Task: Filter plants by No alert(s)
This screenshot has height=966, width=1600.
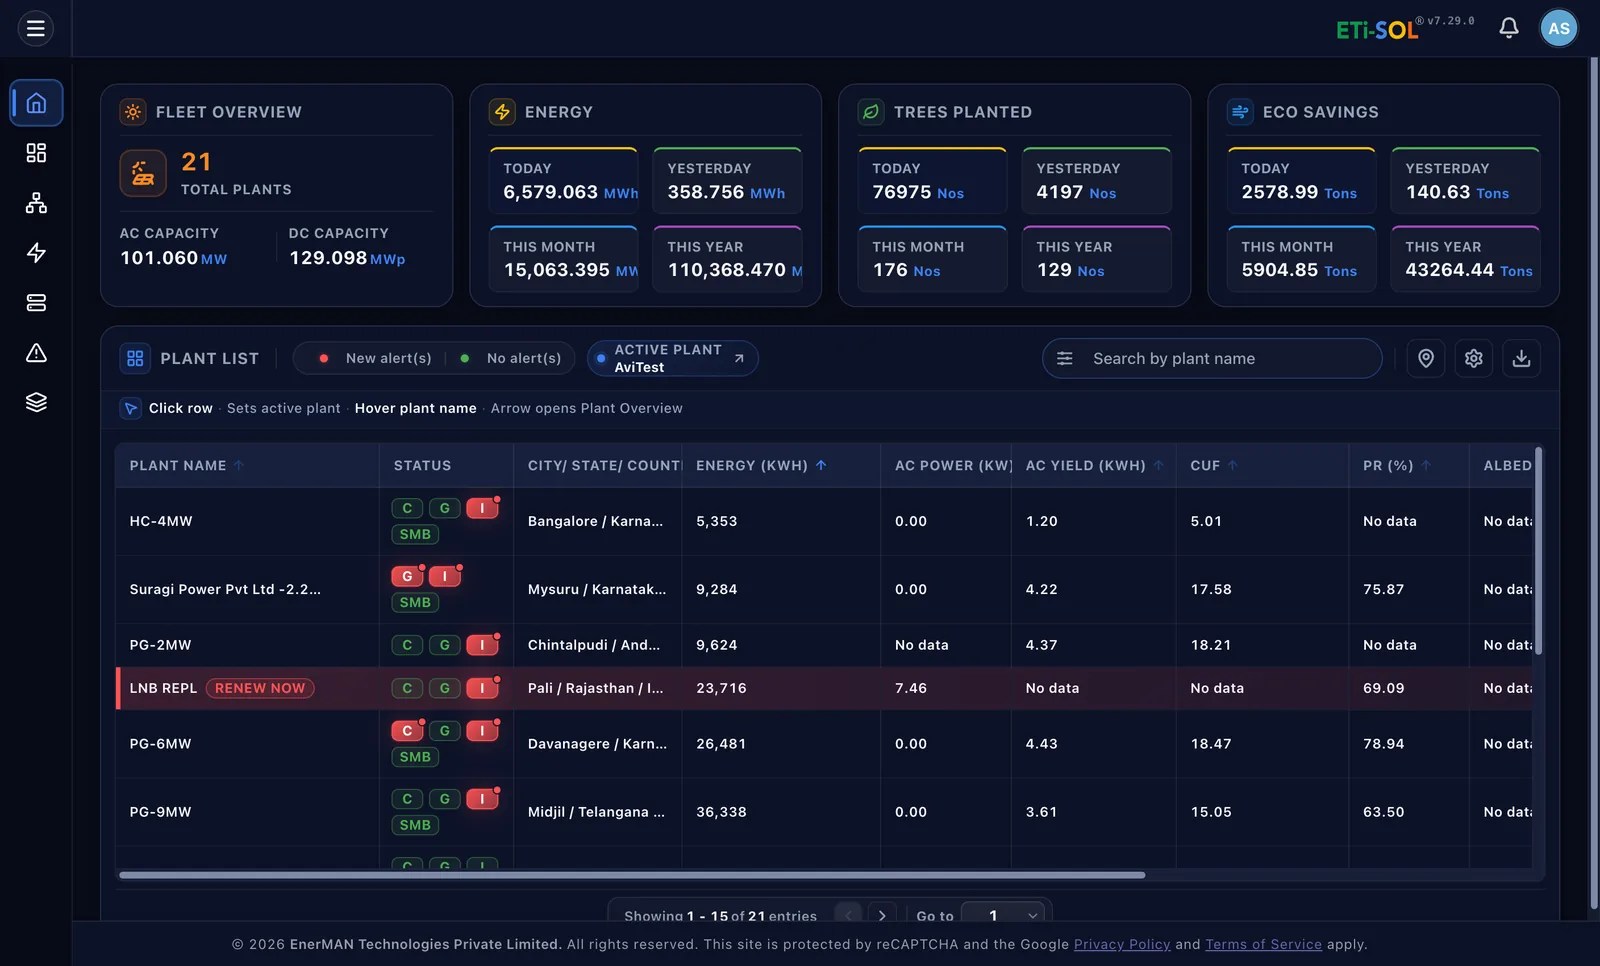Action: point(511,358)
